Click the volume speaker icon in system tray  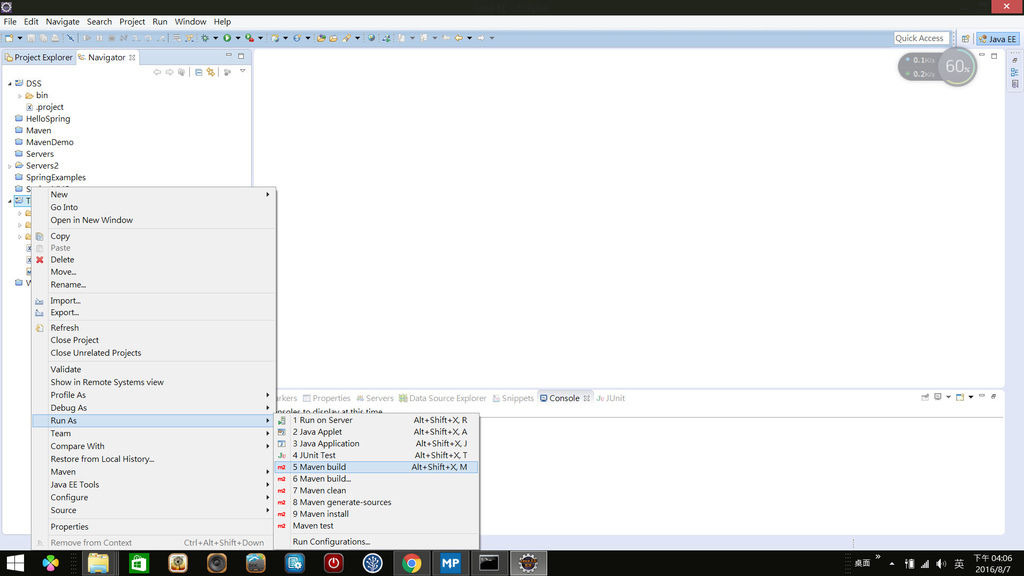pyautogui.click(x=941, y=564)
